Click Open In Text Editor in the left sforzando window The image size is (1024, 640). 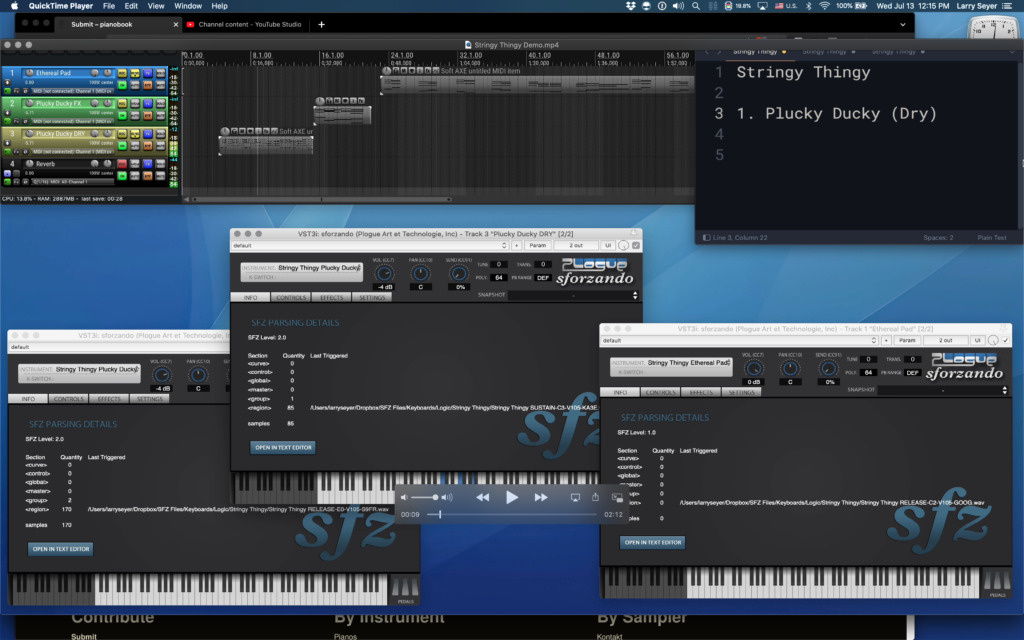click(x=61, y=549)
